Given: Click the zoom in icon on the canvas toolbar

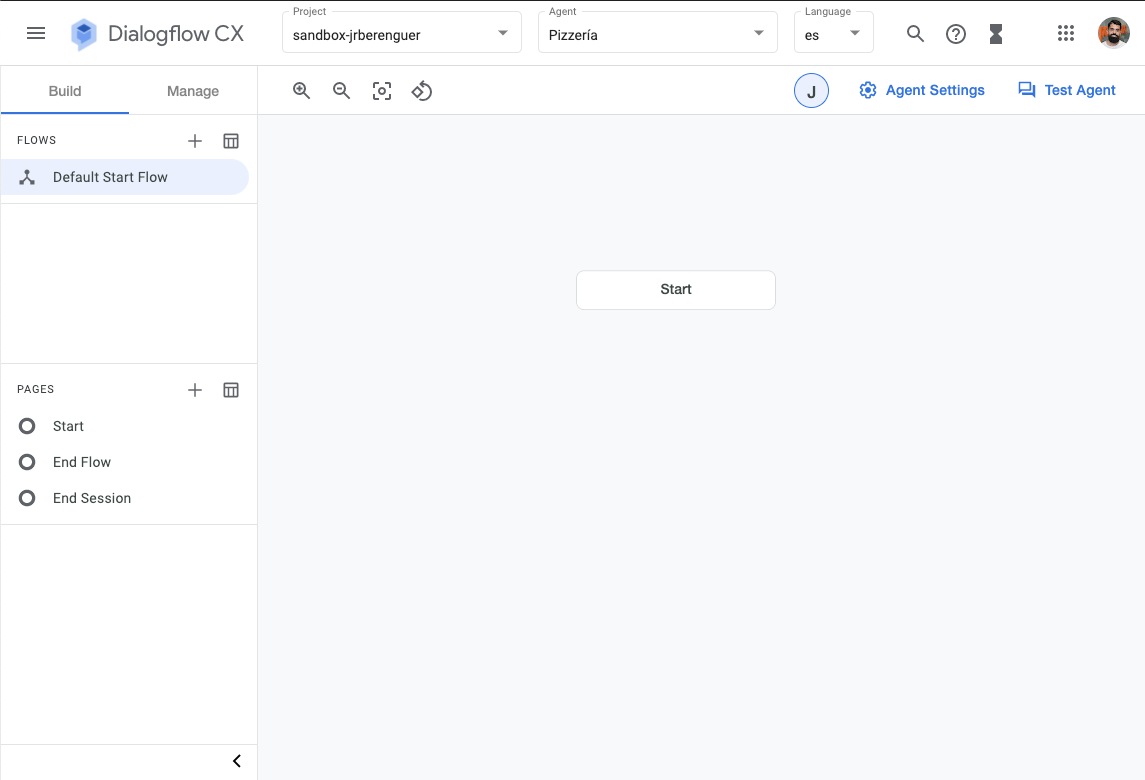Looking at the screenshot, I should pyautogui.click(x=301, y=90).
